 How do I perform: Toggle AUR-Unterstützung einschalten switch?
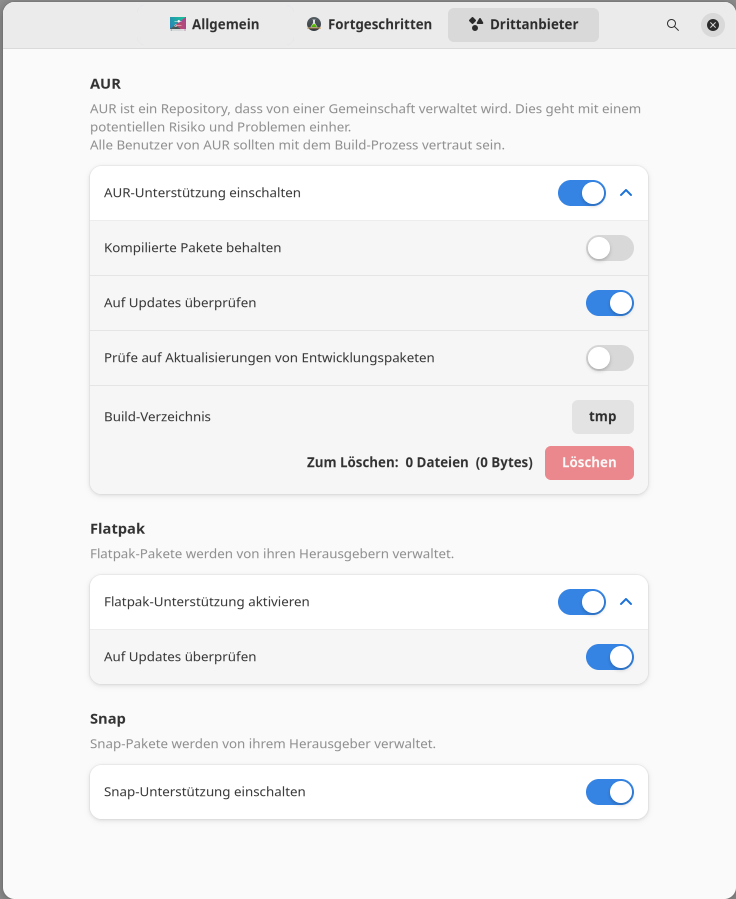click(582, 193)
